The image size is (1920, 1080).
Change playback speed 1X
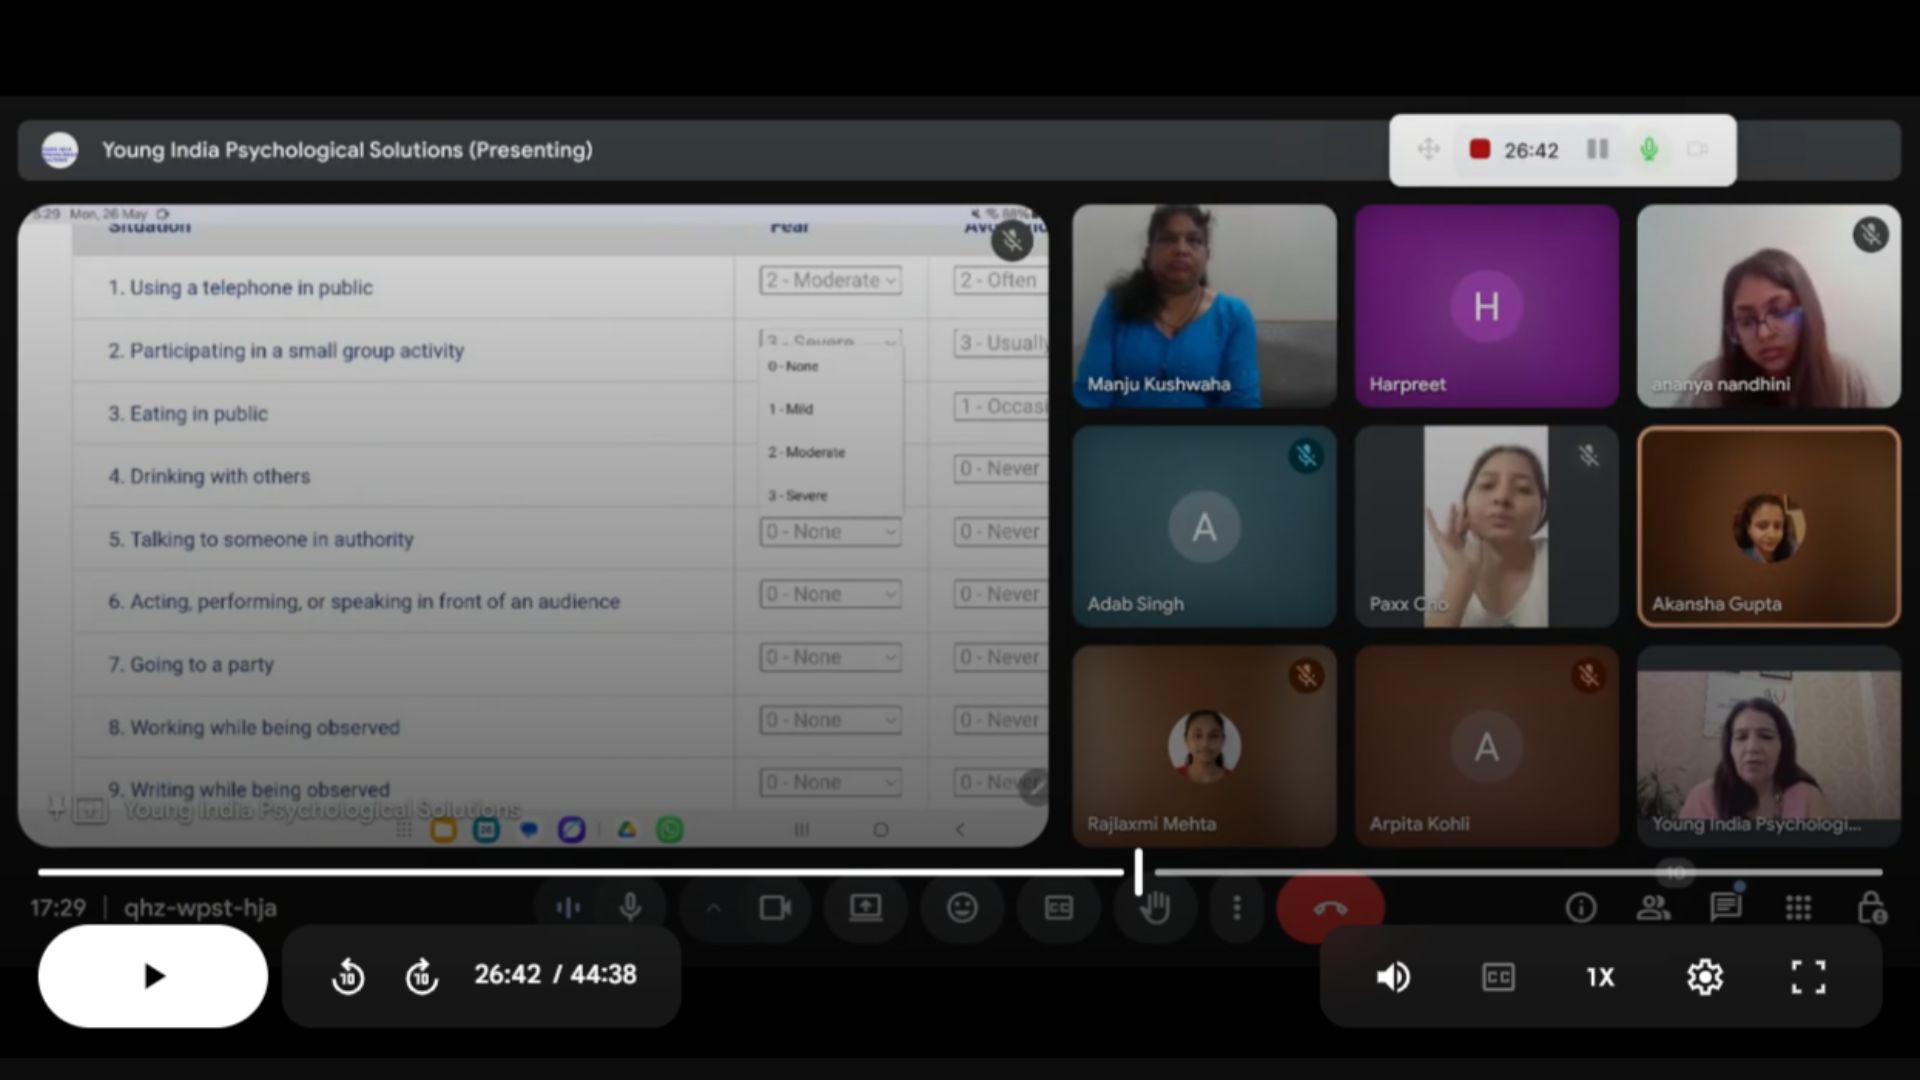coord(1600,976)
